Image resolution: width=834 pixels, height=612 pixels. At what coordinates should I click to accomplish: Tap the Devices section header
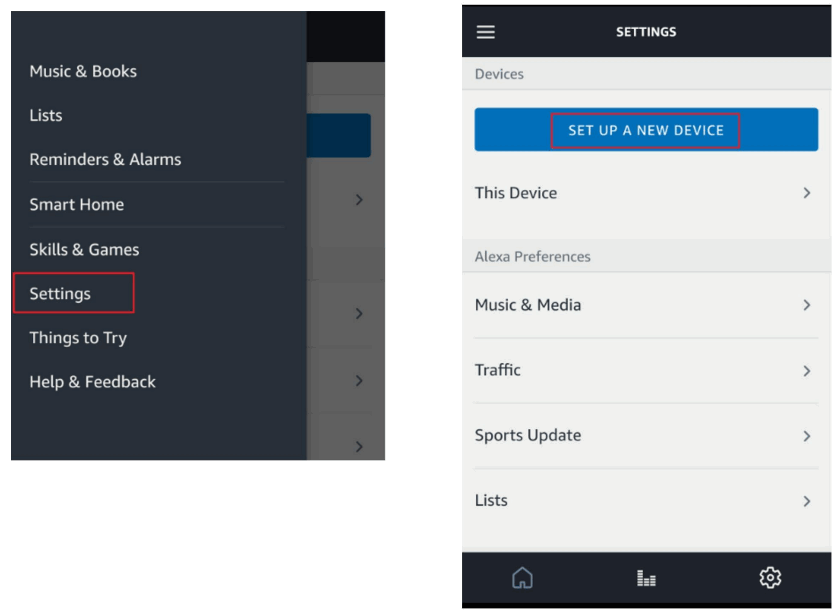tap(499, 73)
